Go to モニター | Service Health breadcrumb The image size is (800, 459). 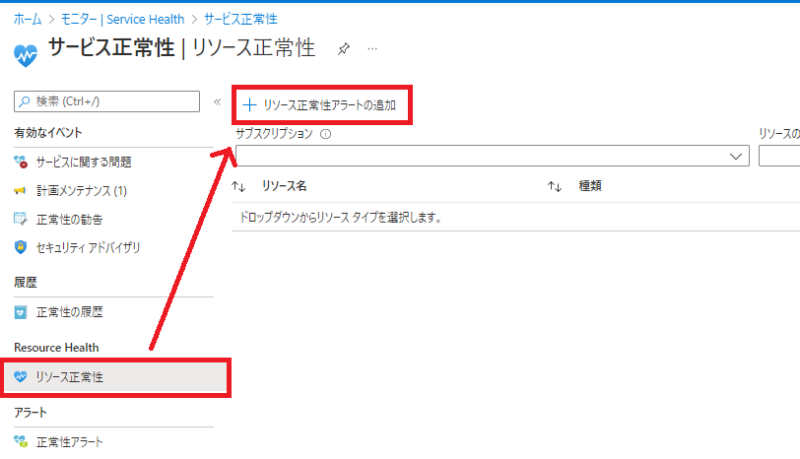[122, 19]
